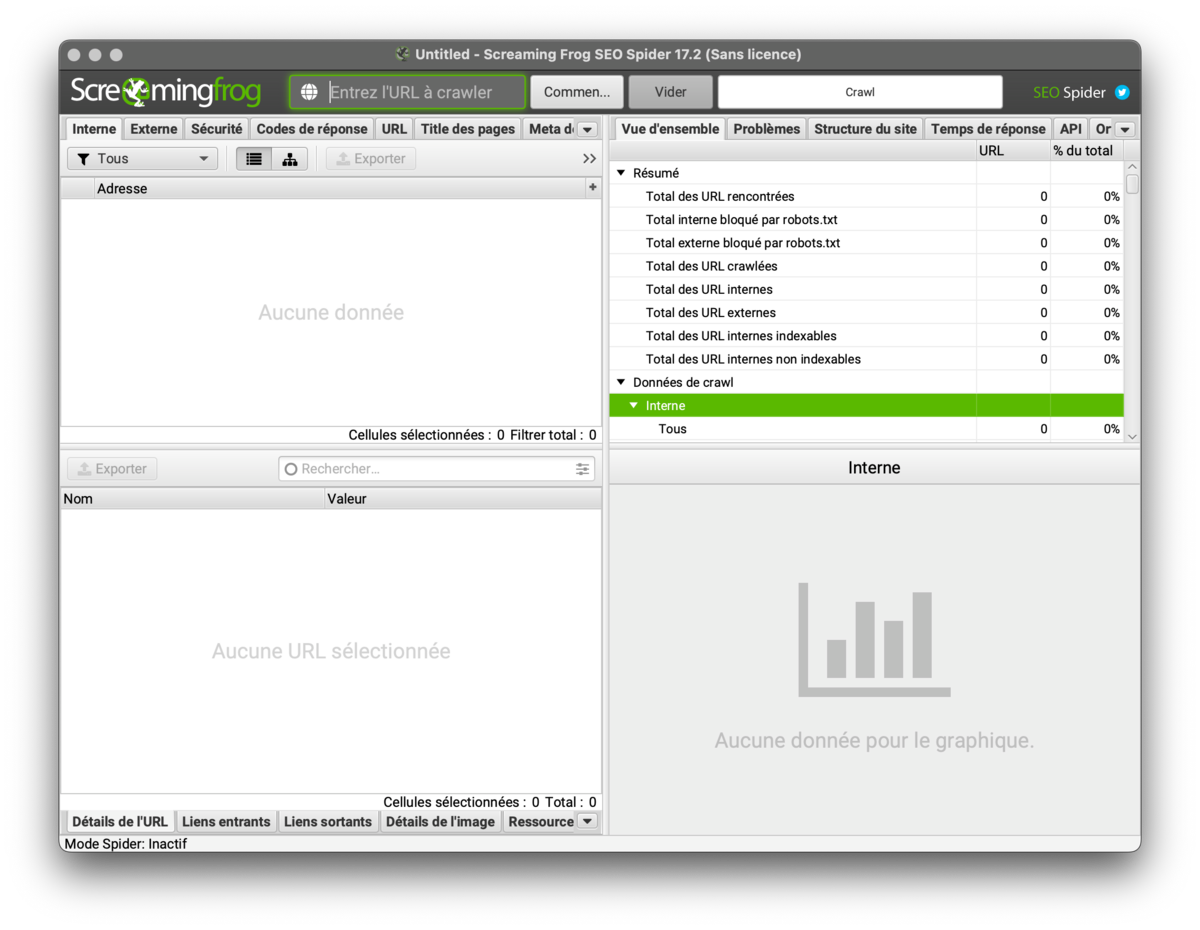Select "Total externe bloqué par robots.txt" row
Viewport: 1200px width, 930px height.
(x=866, y=242)
